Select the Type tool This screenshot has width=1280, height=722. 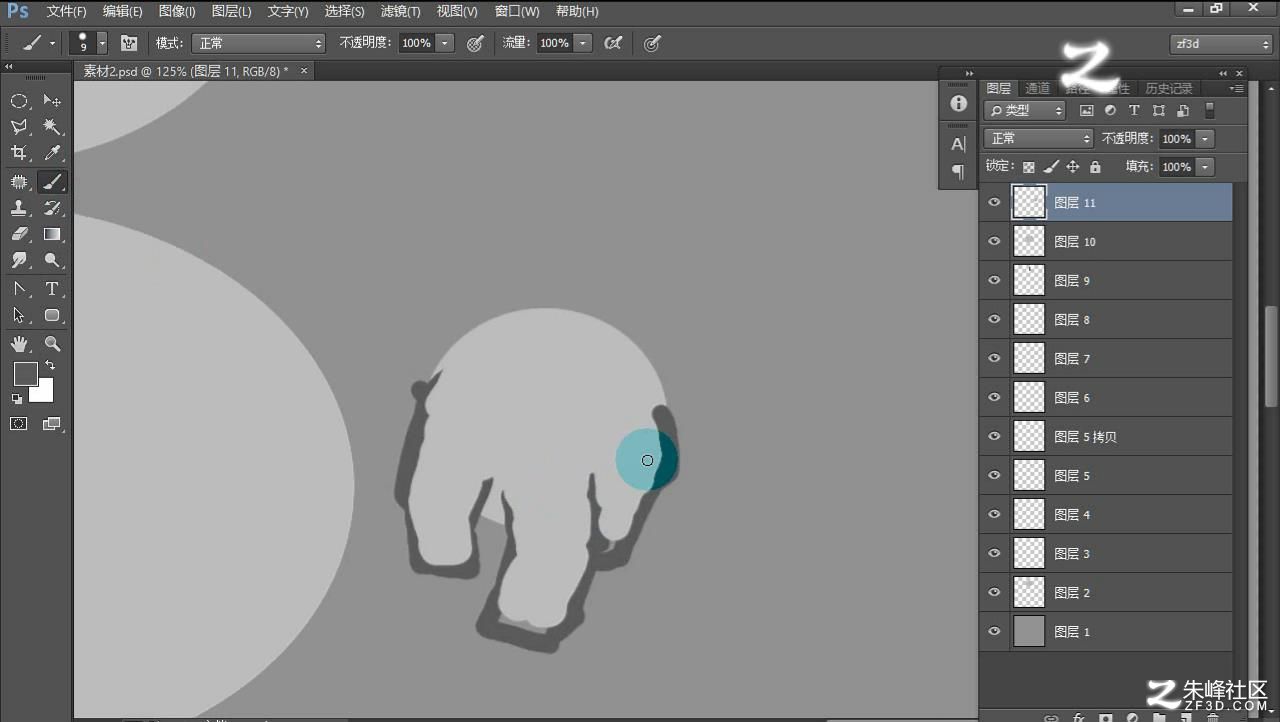(x=52, y=289)
